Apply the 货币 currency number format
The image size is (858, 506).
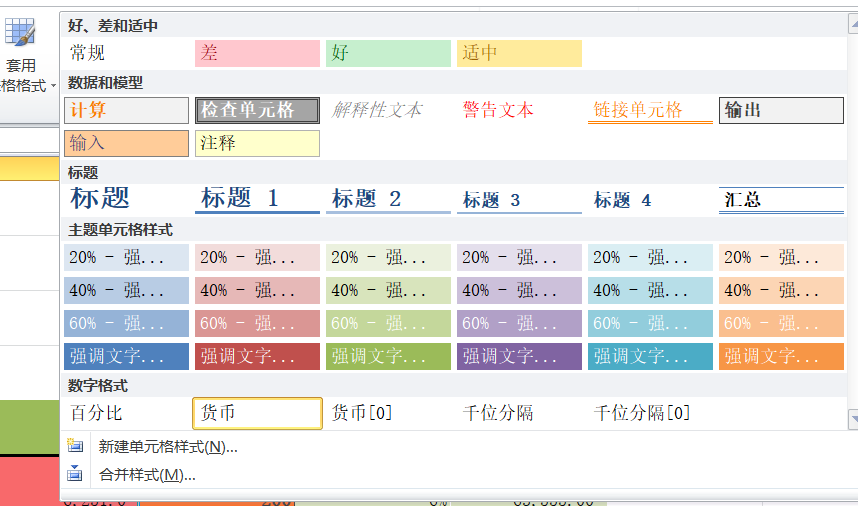tap(257, 413)
